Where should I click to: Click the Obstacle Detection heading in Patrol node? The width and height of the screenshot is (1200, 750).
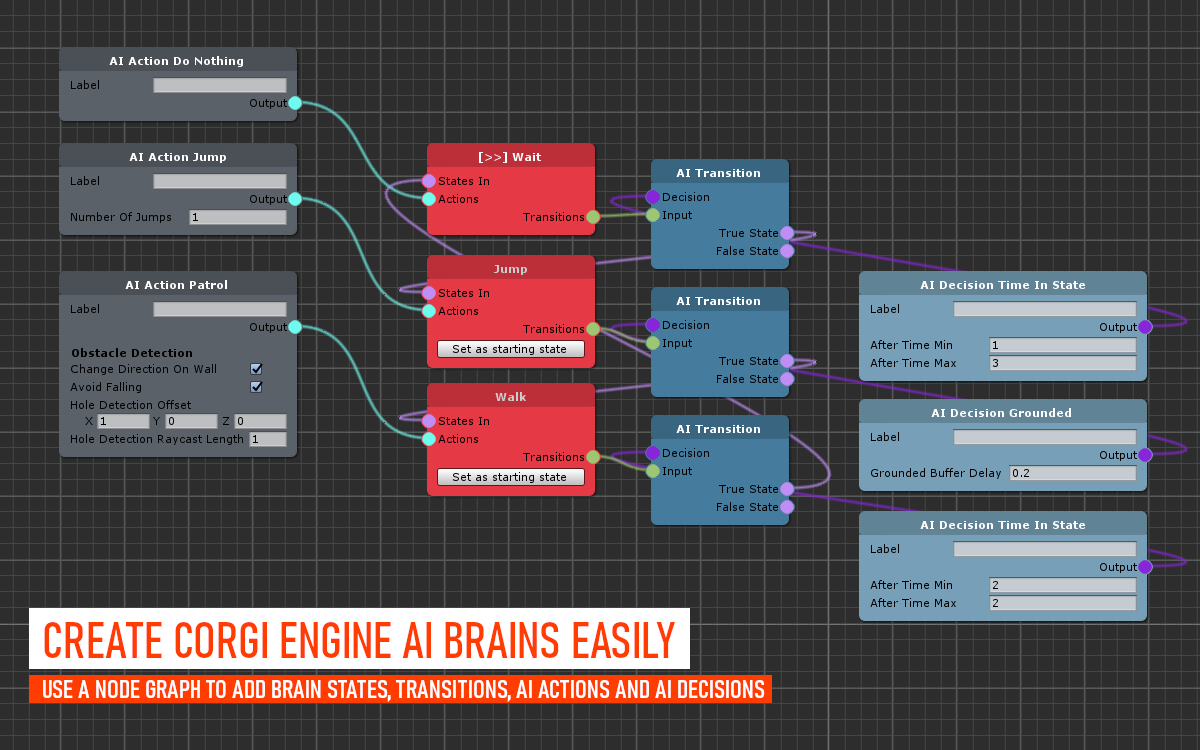132,353
